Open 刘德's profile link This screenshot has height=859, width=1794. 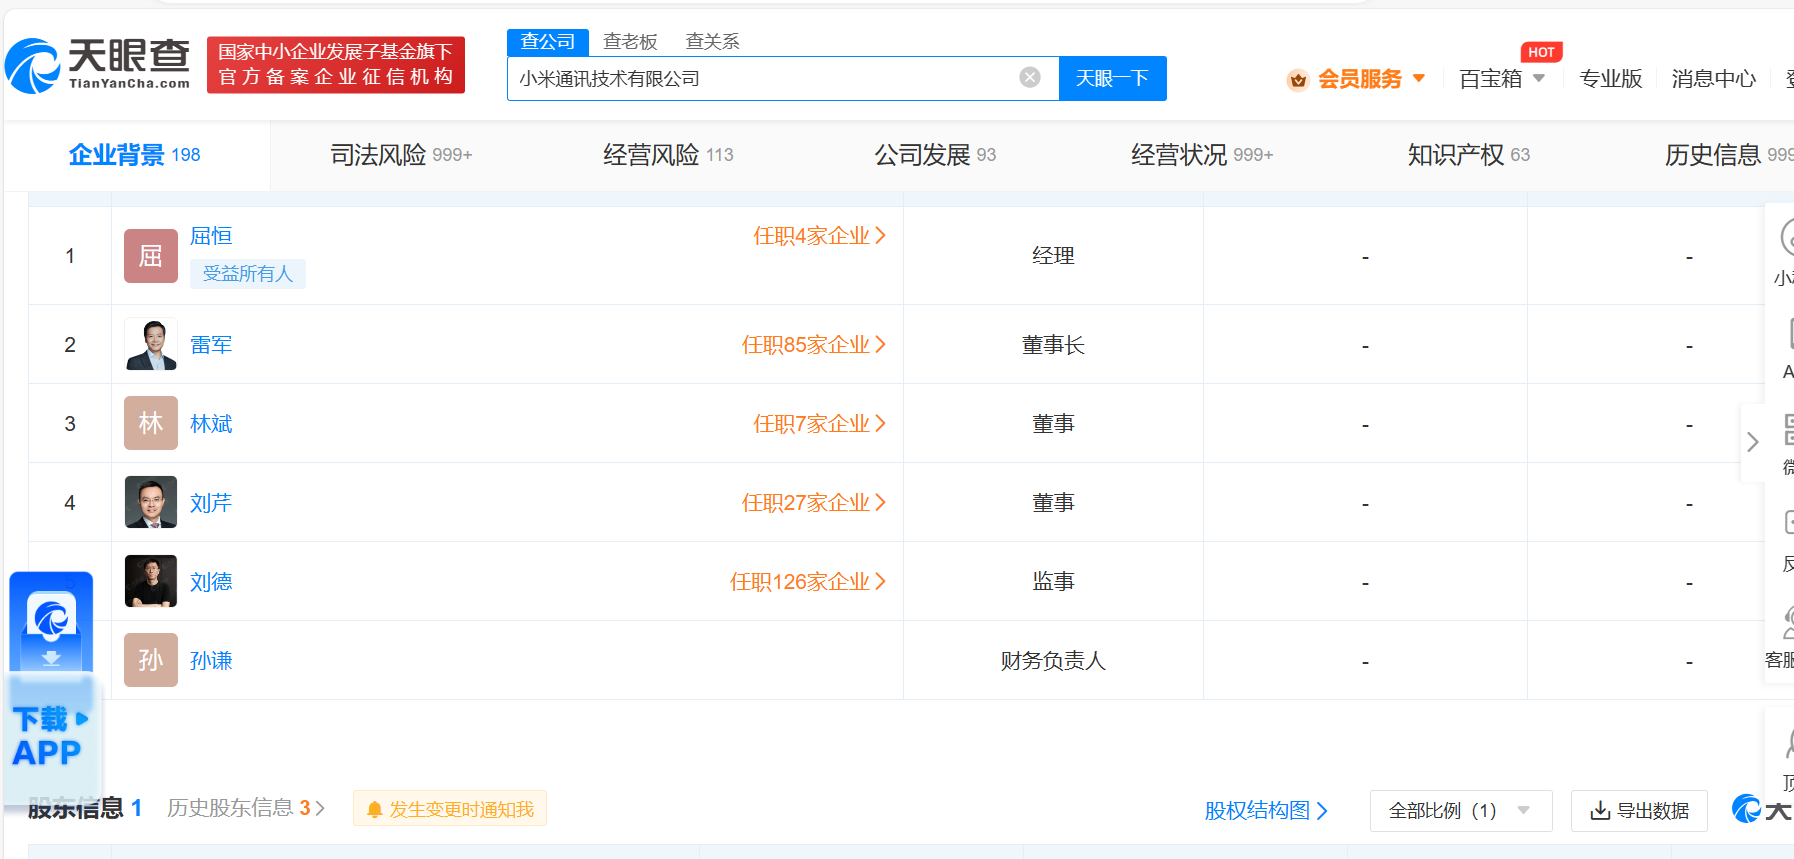tap(211, 582)
